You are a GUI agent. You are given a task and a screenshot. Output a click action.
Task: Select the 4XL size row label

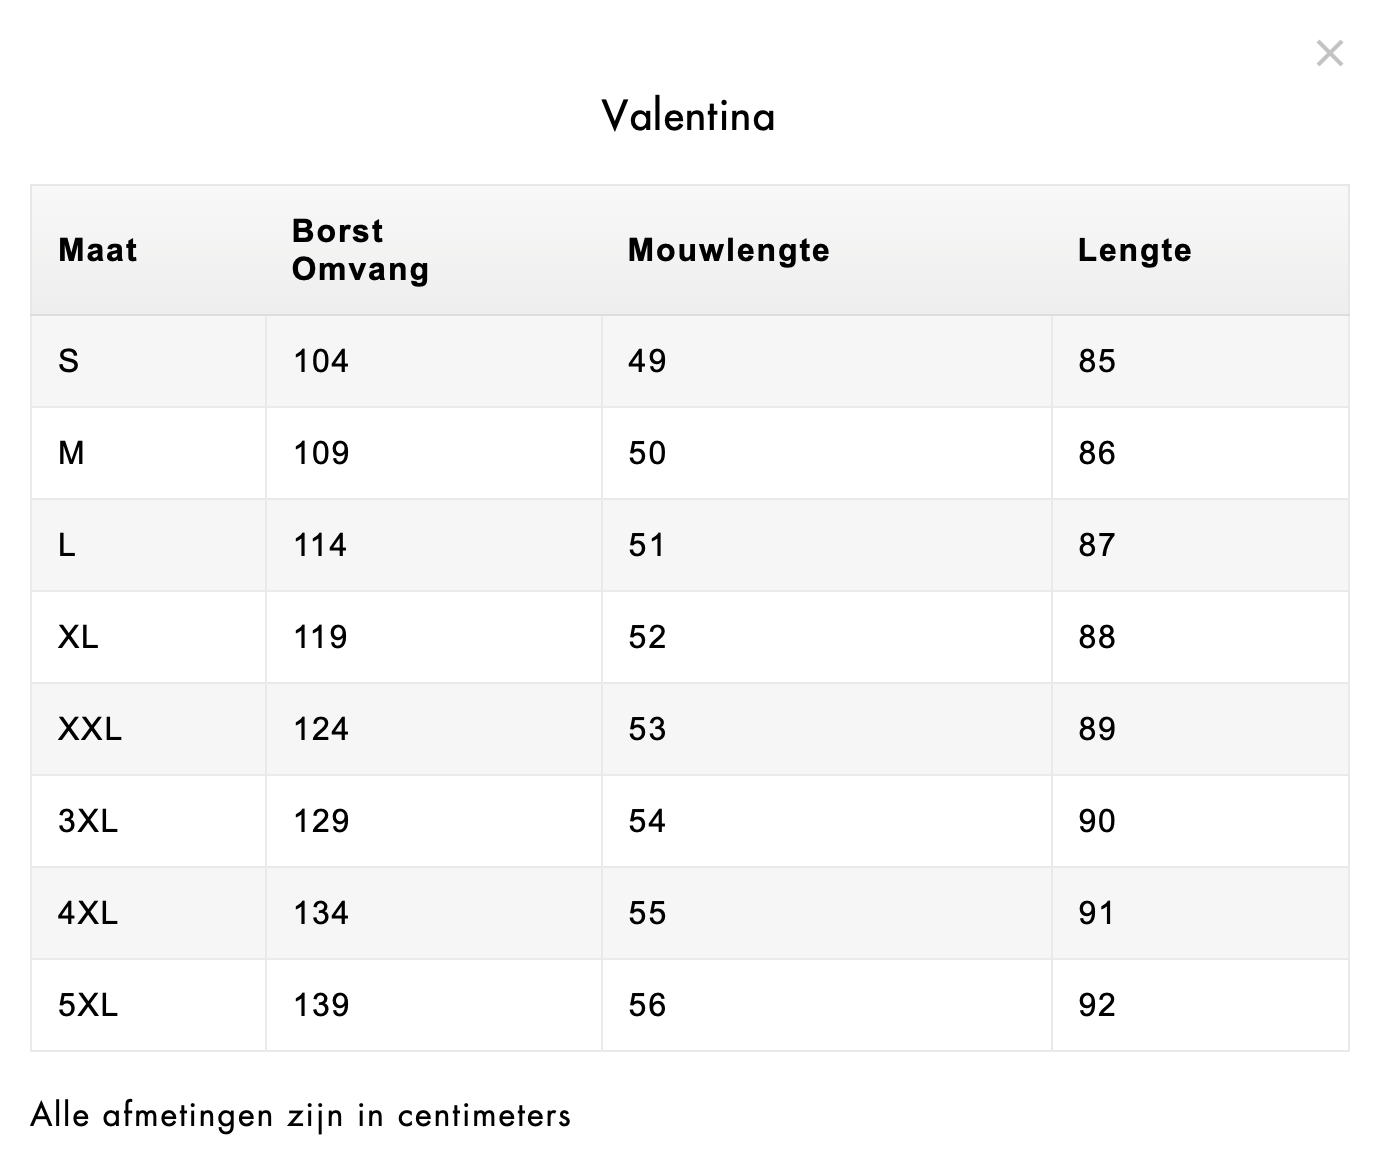pyautogui.click(x=88, y=913)
